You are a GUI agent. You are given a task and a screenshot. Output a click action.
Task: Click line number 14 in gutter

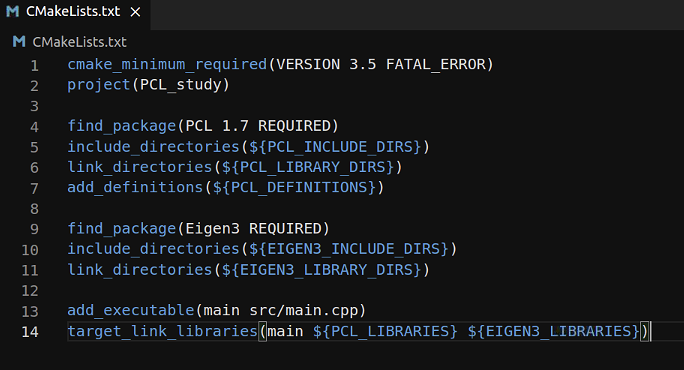(30, 332)
